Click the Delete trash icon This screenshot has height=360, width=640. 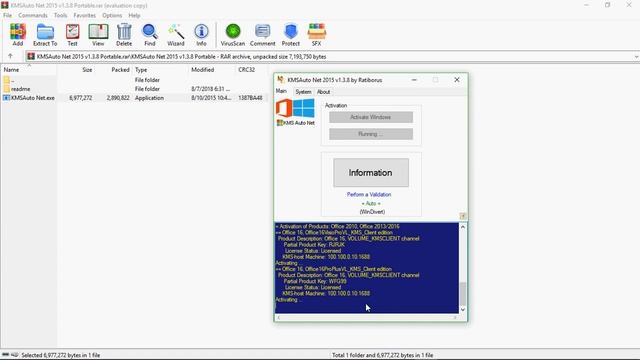point(124,34)
